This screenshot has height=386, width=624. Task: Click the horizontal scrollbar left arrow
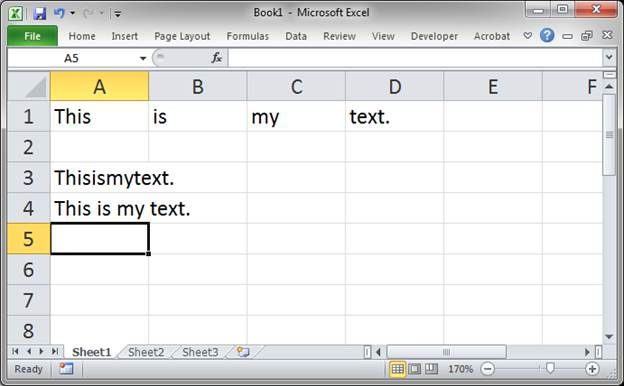(x=378, y=352)
